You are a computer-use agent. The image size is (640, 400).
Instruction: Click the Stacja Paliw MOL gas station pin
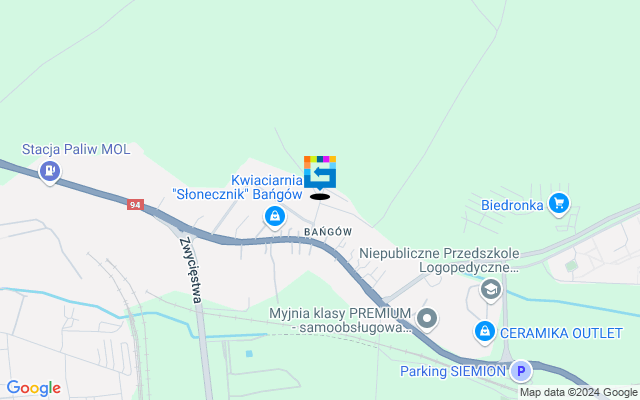tap(50, 171)
